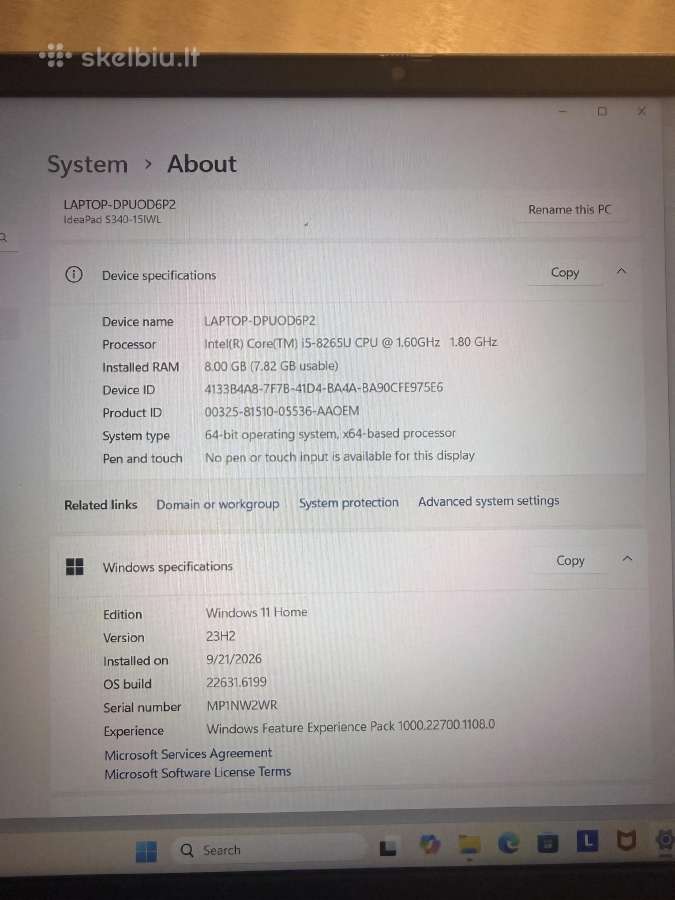Open Settings gear icon on the taskbar
The height and width of the screenshot is (900, 675).
pyautogui.click(x=665, y=840)
